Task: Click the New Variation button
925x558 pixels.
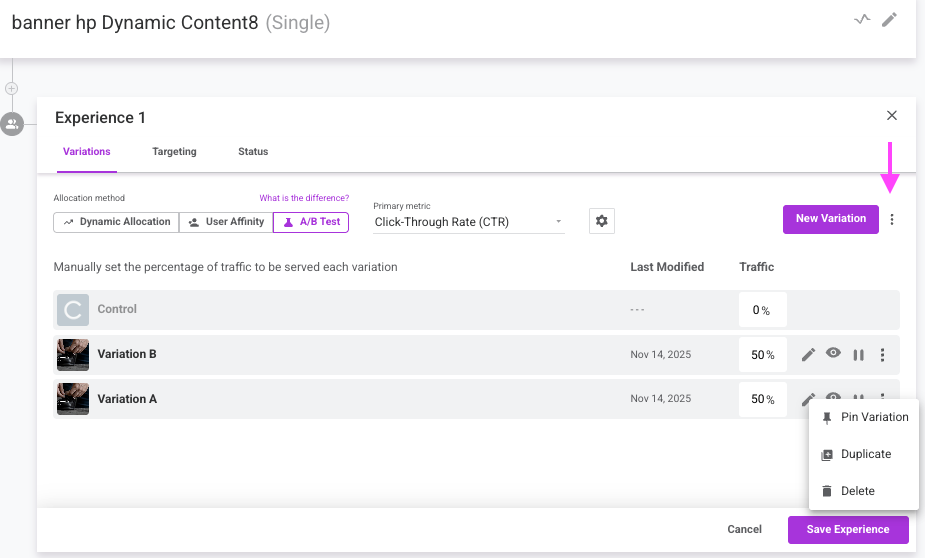Action: (x=831, y=219)
